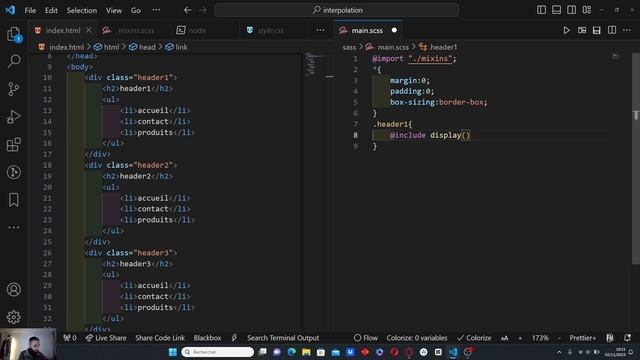Click the unsaved dot on main.scss tab
Image resolution: width=640 pixels, height=360 pixels.
click(x=394, y=30)
